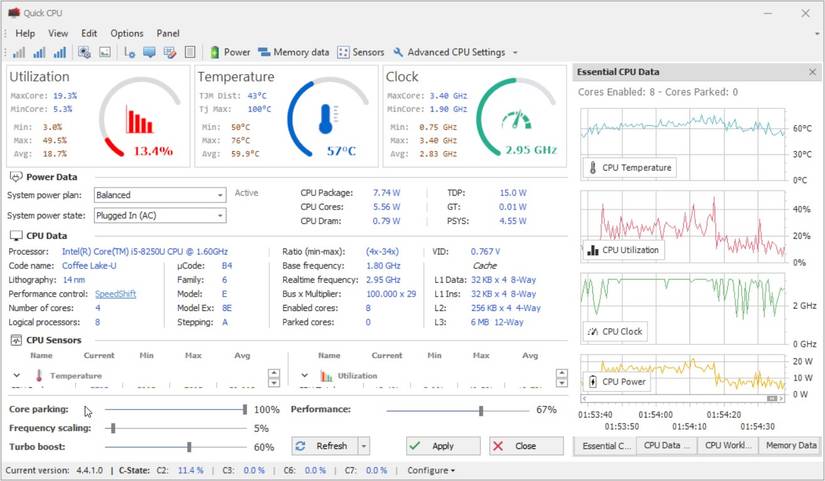Switch to the CPU Data tab
Viewport: 825px width, 481px height.
[x=667, y=446]
